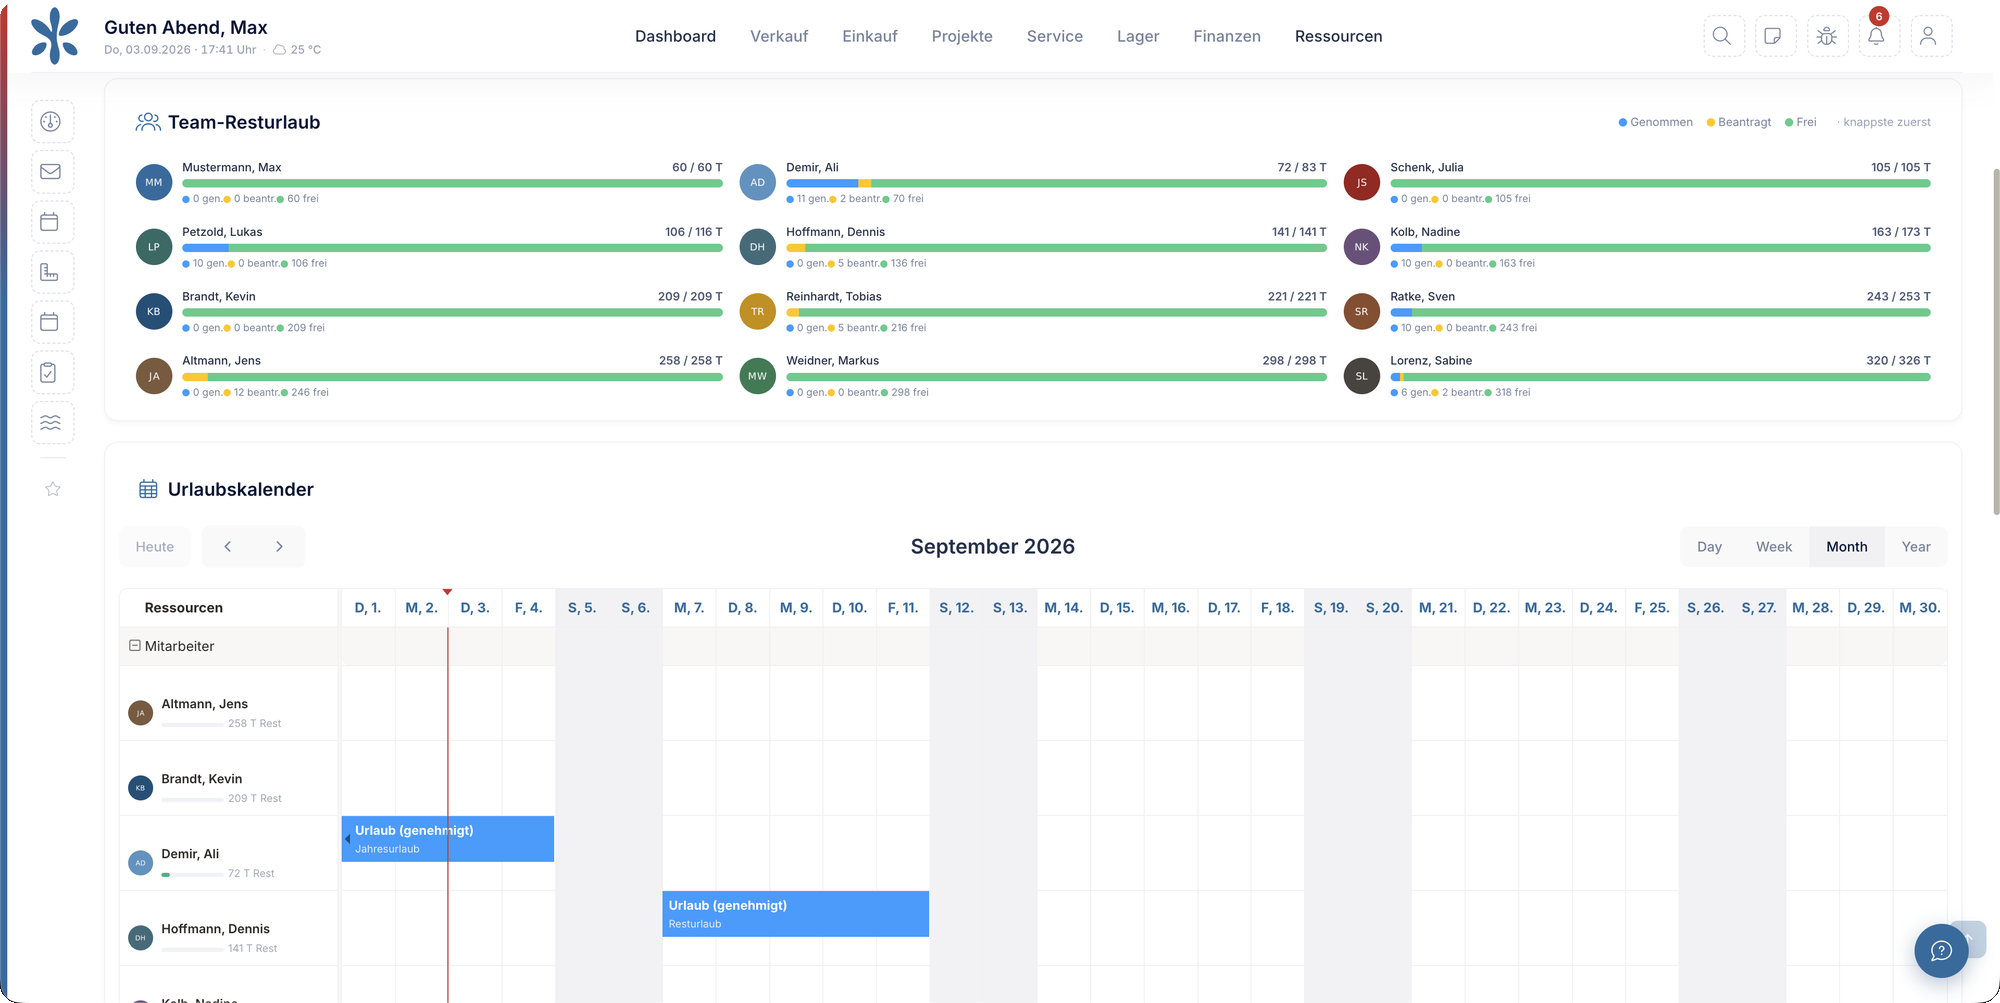This screenshot has width=2000, height=1003.
Task: Click the Projekte menu item
Action: point(962,36)
